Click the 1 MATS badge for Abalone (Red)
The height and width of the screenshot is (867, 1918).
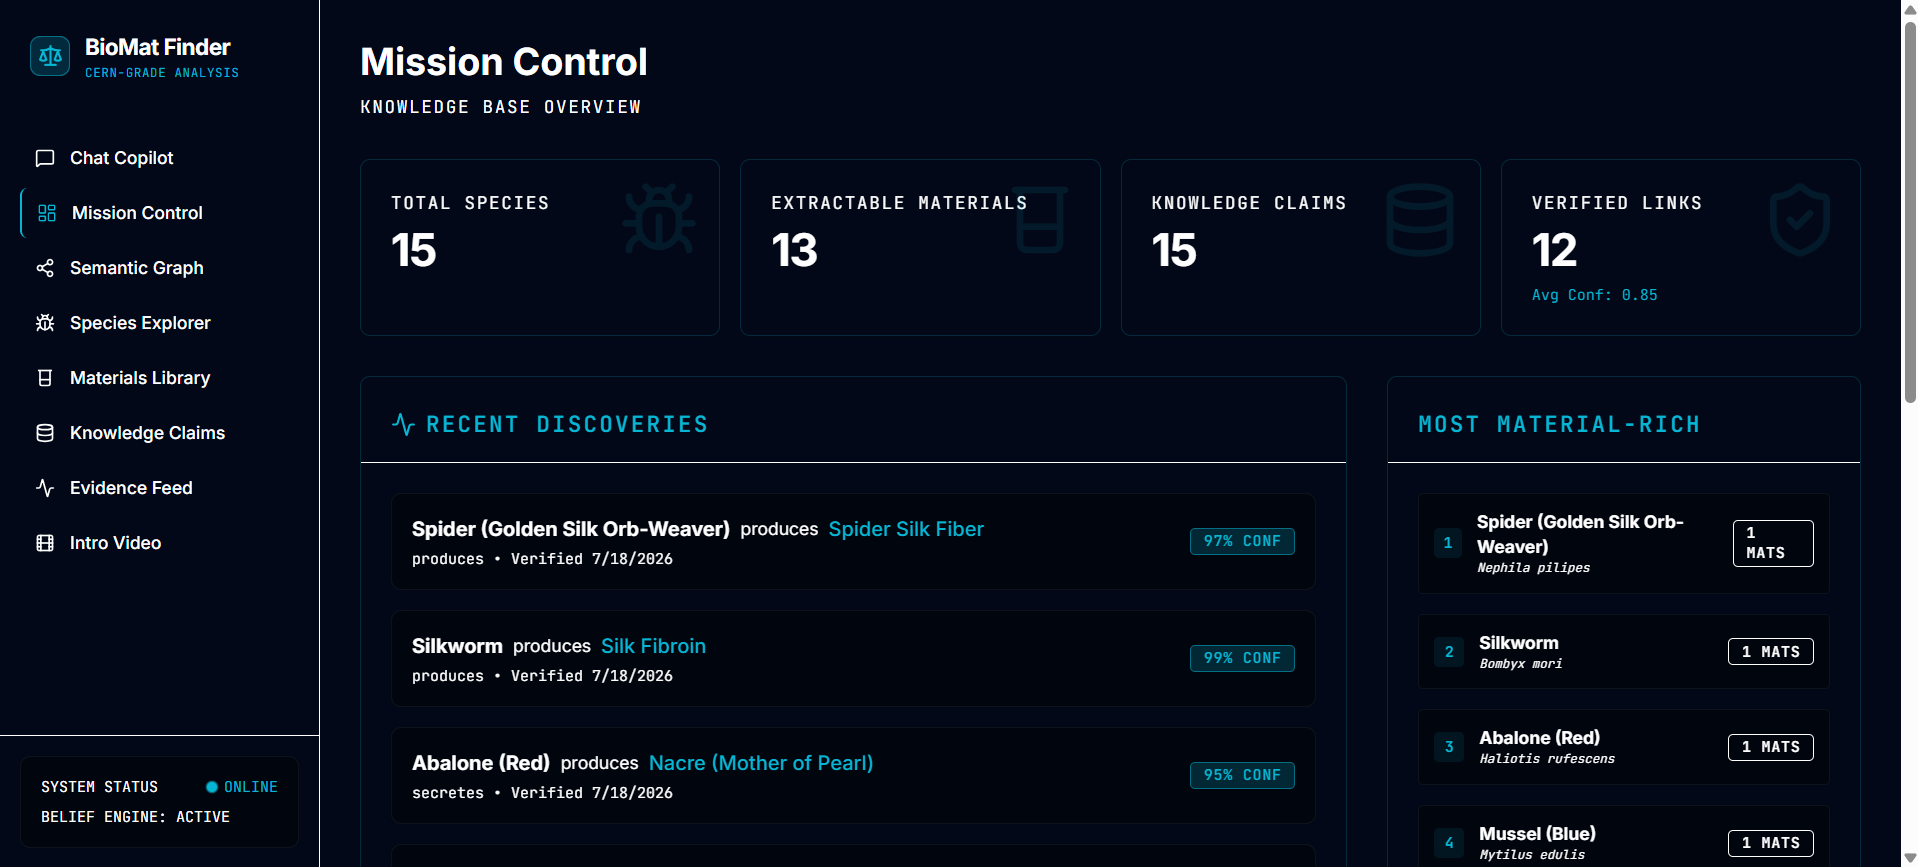(1770, 747)
